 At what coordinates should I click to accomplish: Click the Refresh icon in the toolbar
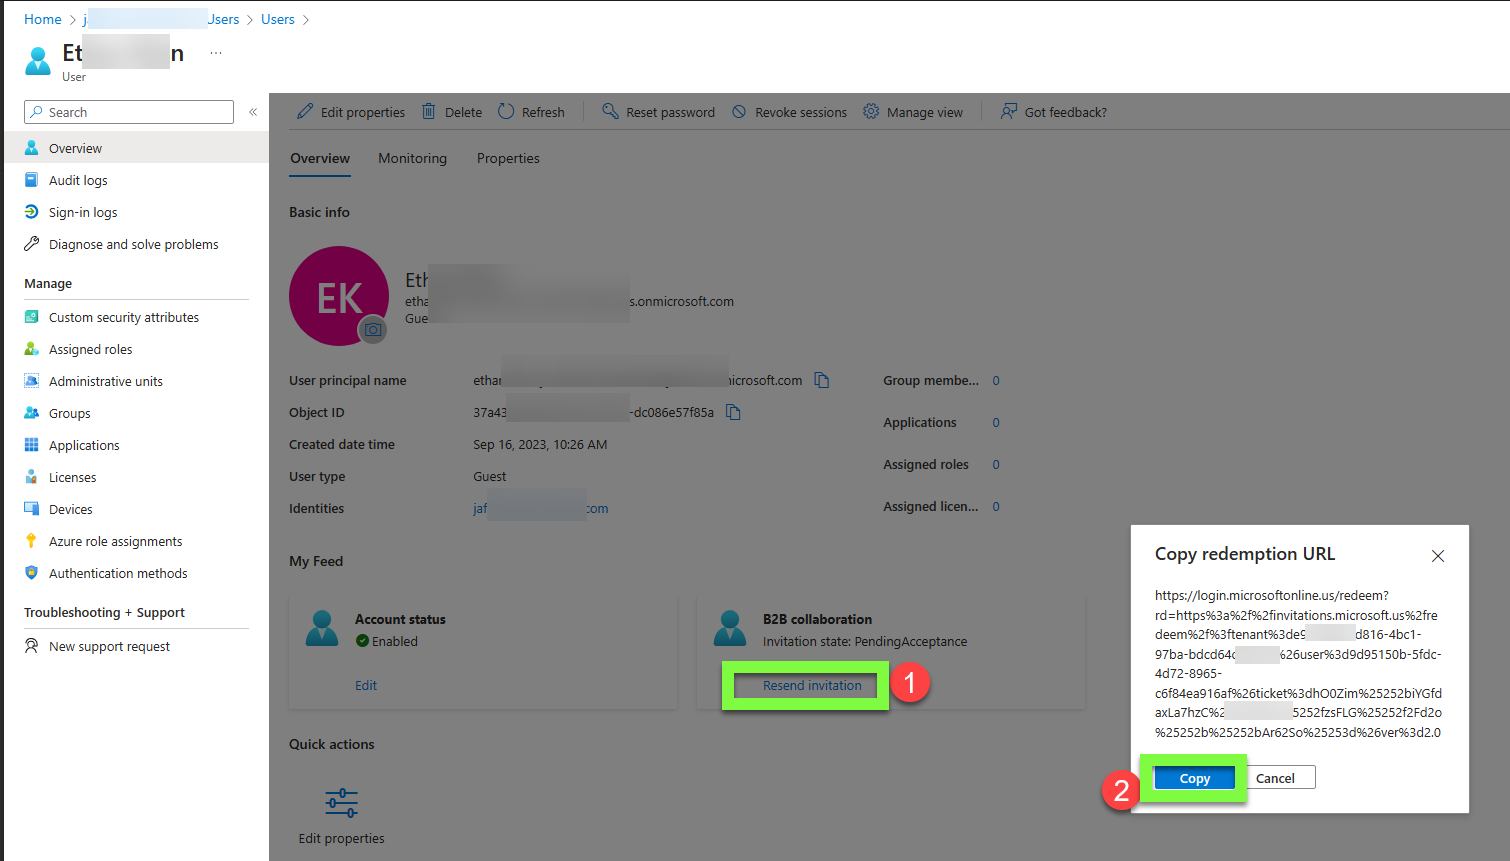coord(507,112)
